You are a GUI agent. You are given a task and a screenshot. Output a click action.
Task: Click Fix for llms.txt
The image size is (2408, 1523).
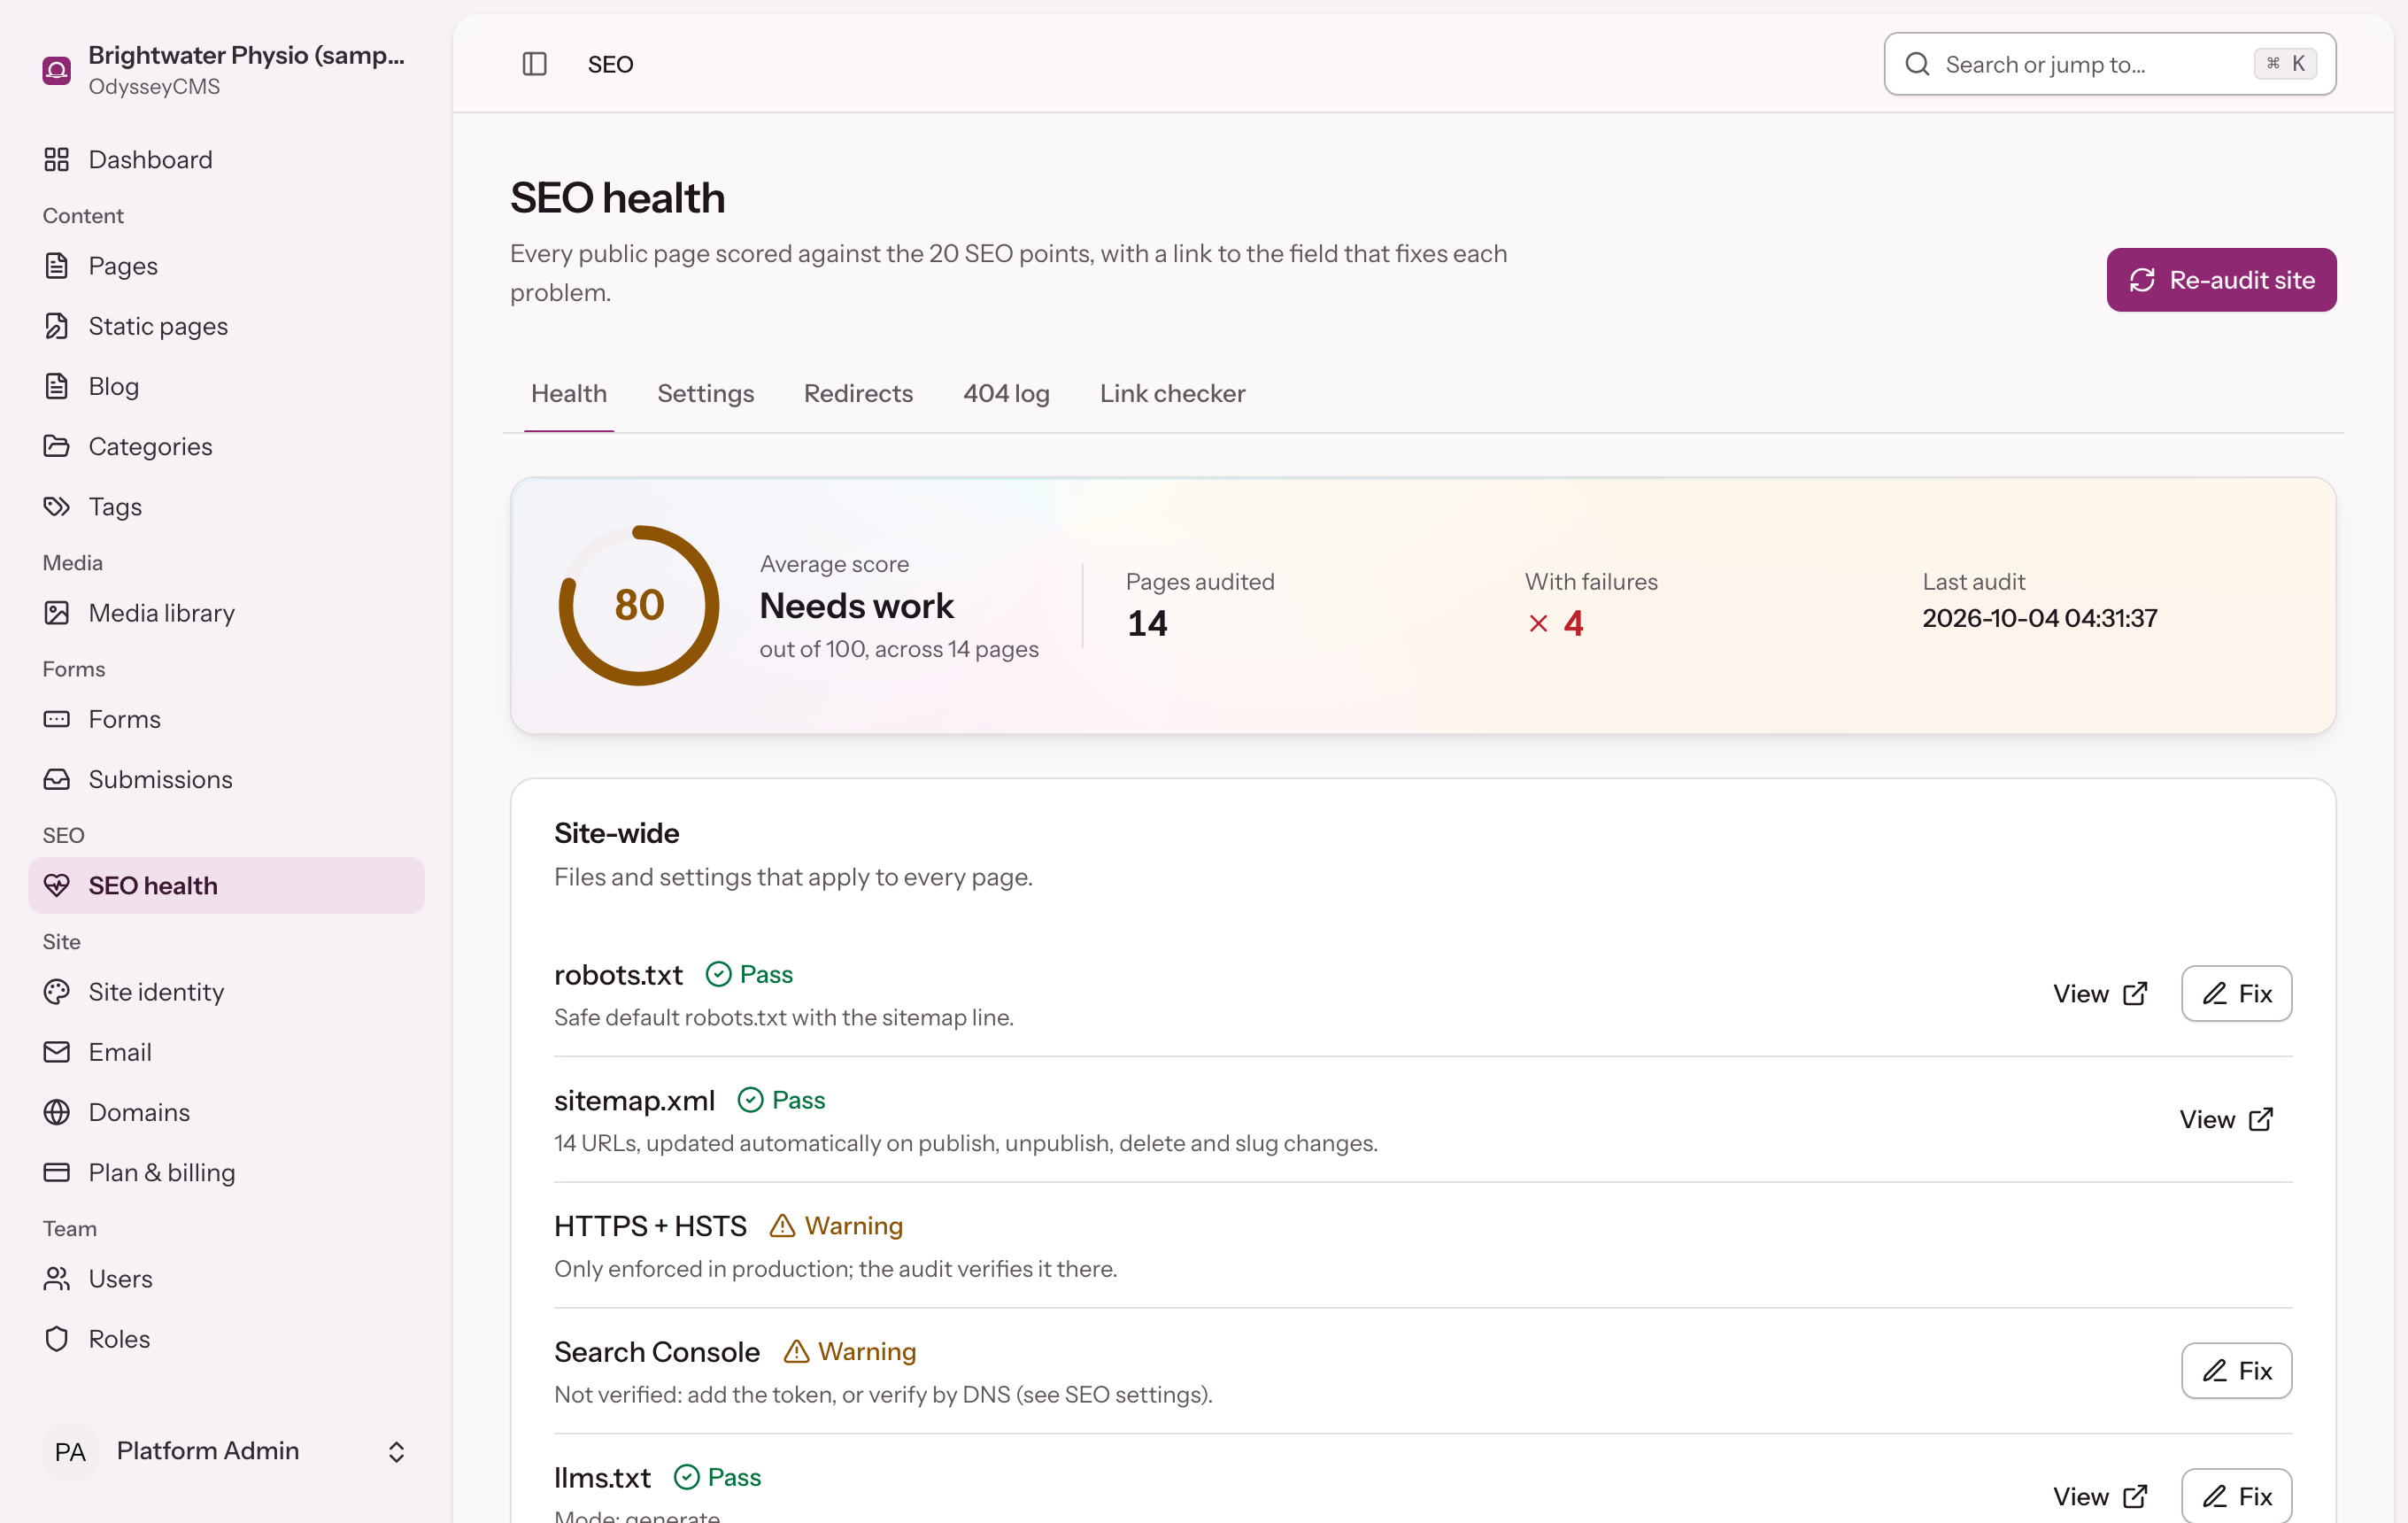click(2236, 1496)
